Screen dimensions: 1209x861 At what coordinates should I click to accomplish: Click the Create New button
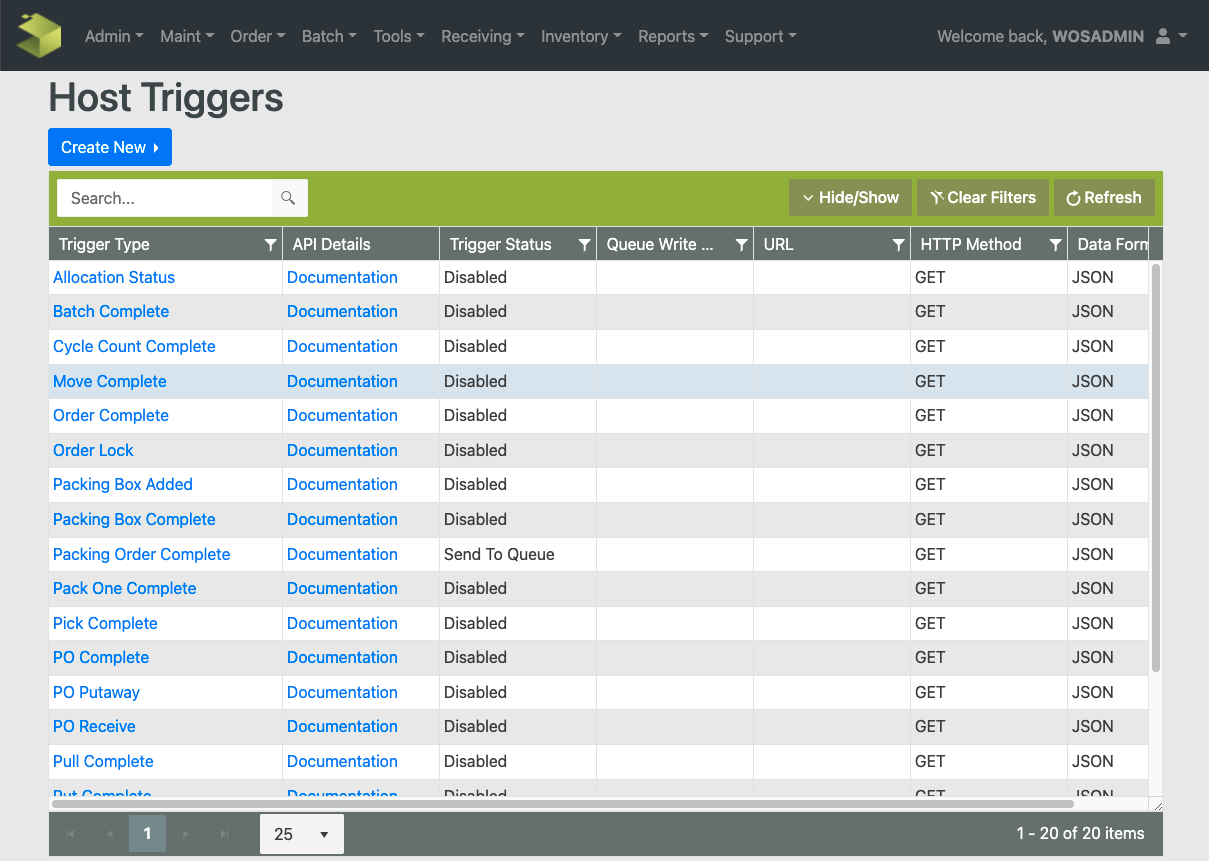pos(110,147)
